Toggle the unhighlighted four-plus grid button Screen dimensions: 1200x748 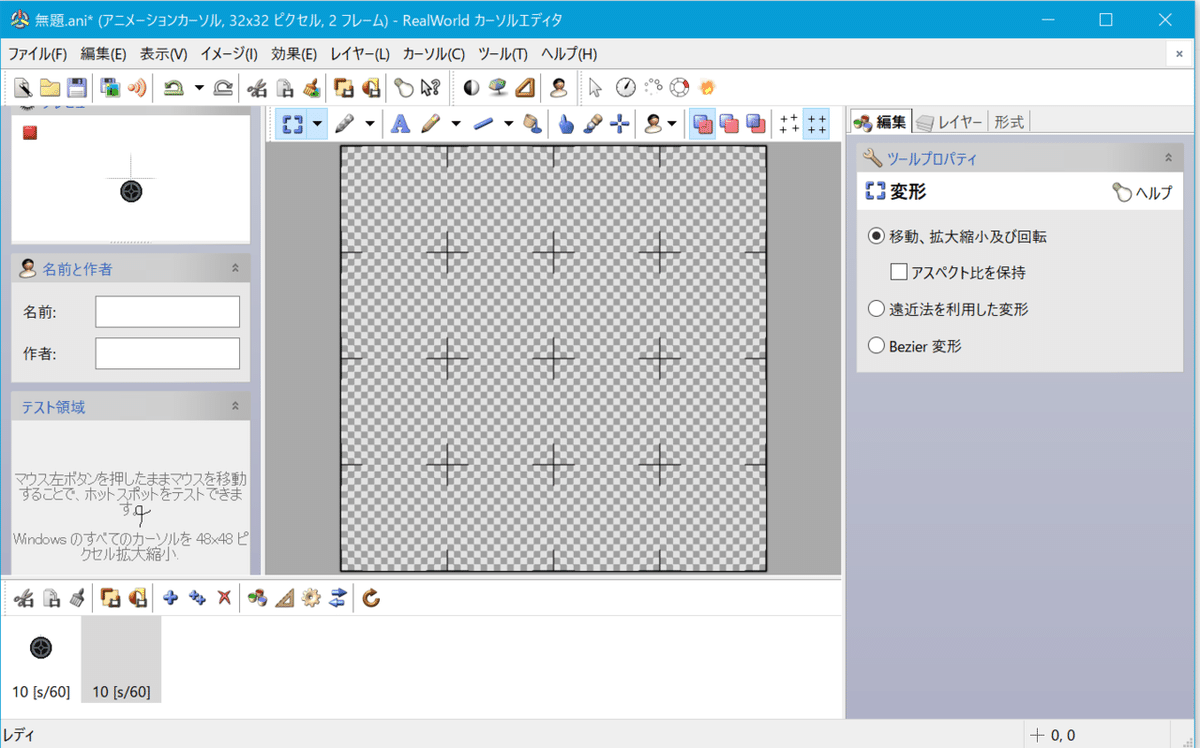click(x=789, y=124)
